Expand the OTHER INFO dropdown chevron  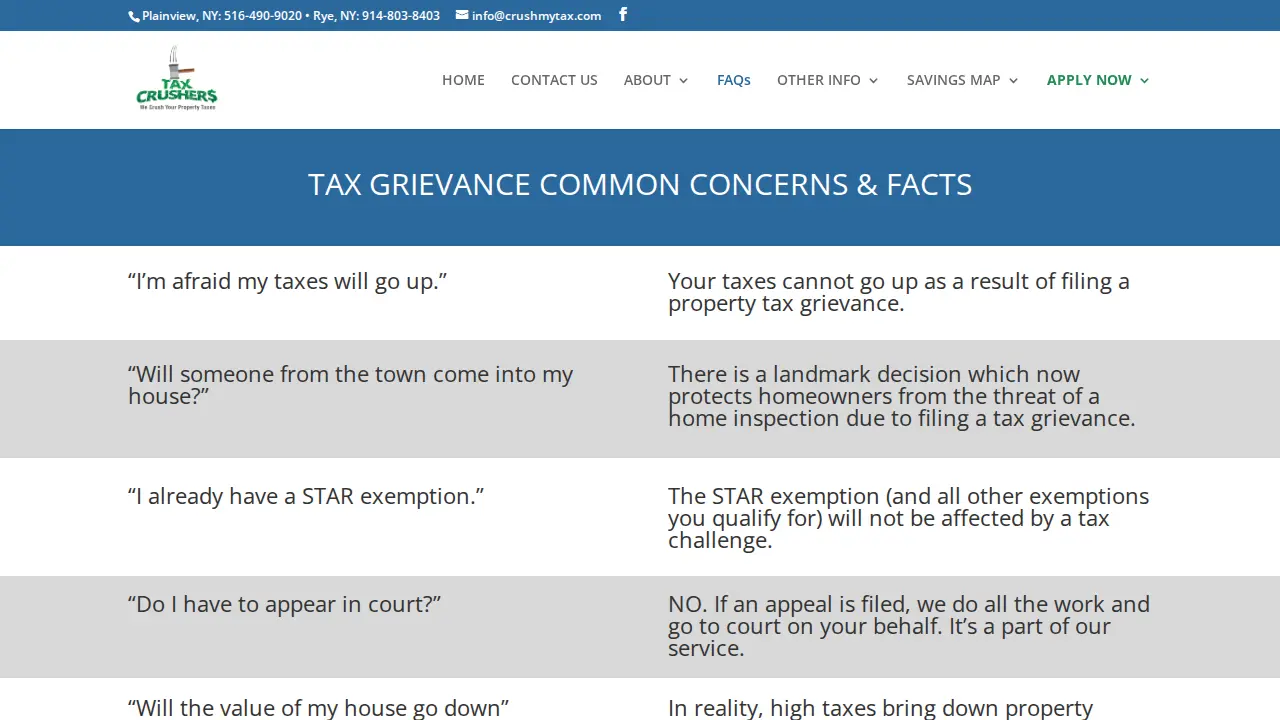(x=874, y=81)
